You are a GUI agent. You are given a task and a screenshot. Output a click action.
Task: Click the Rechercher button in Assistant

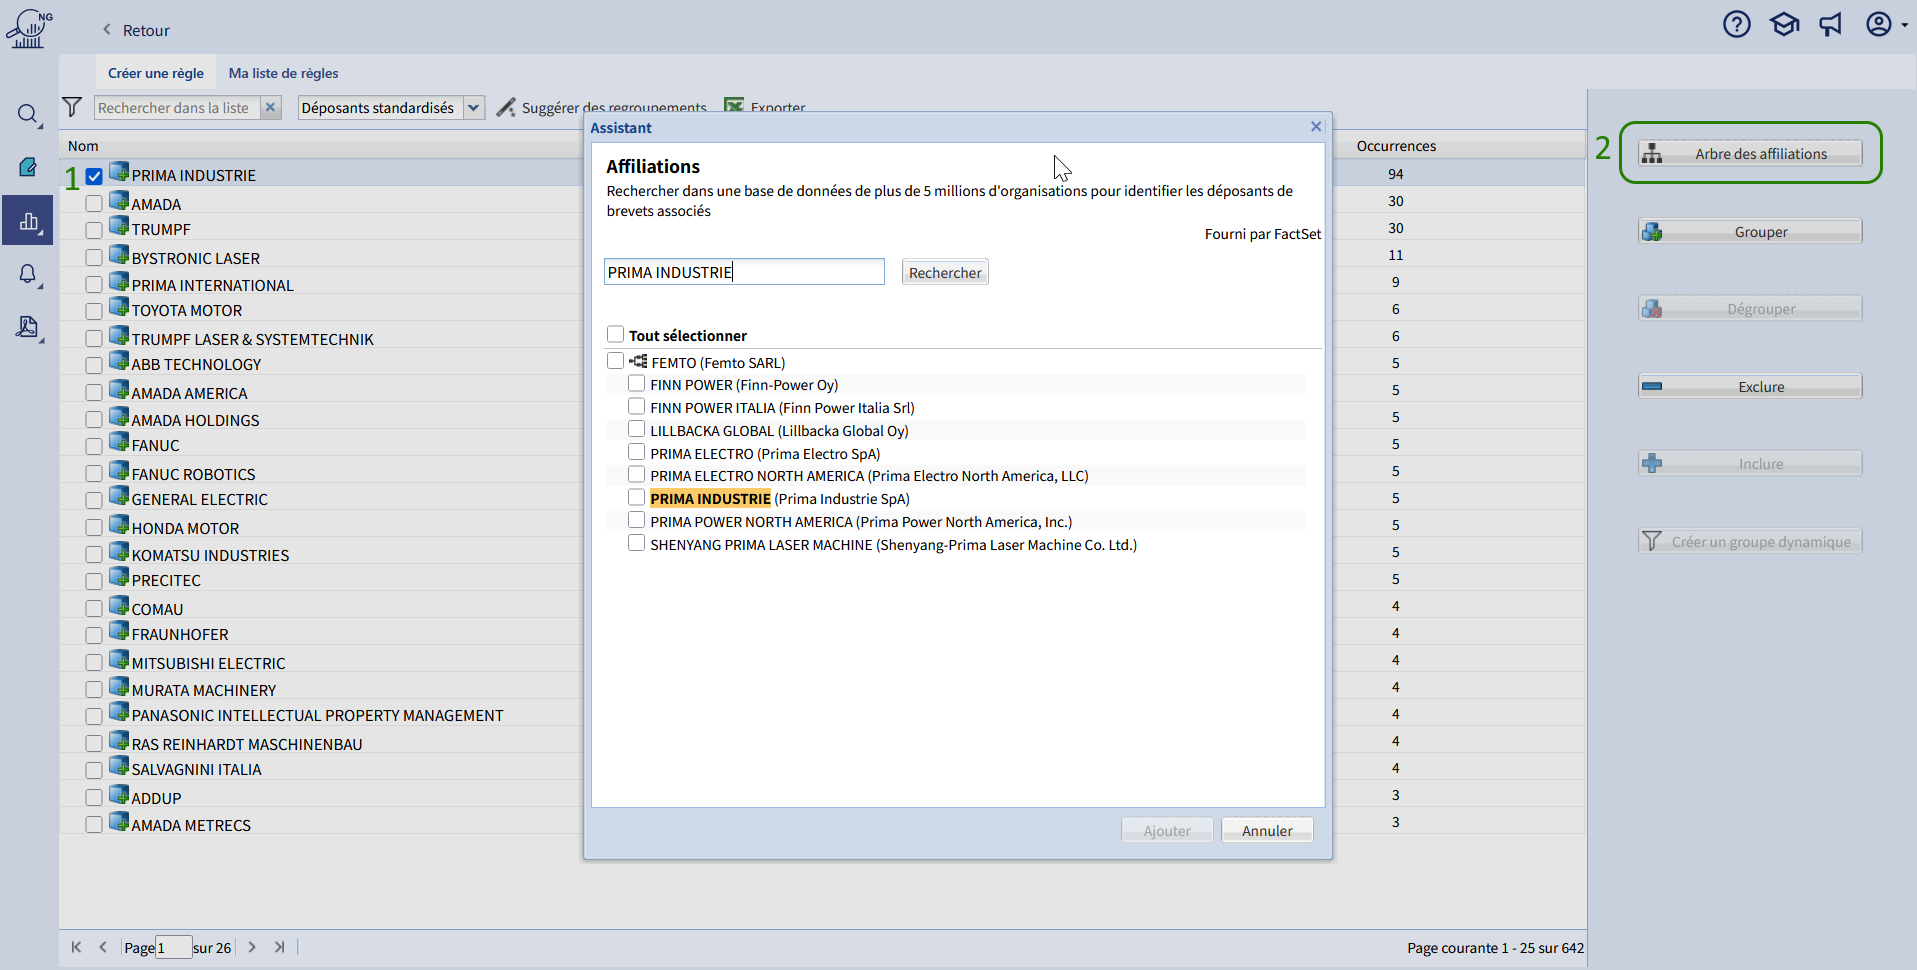click(945, 272)
